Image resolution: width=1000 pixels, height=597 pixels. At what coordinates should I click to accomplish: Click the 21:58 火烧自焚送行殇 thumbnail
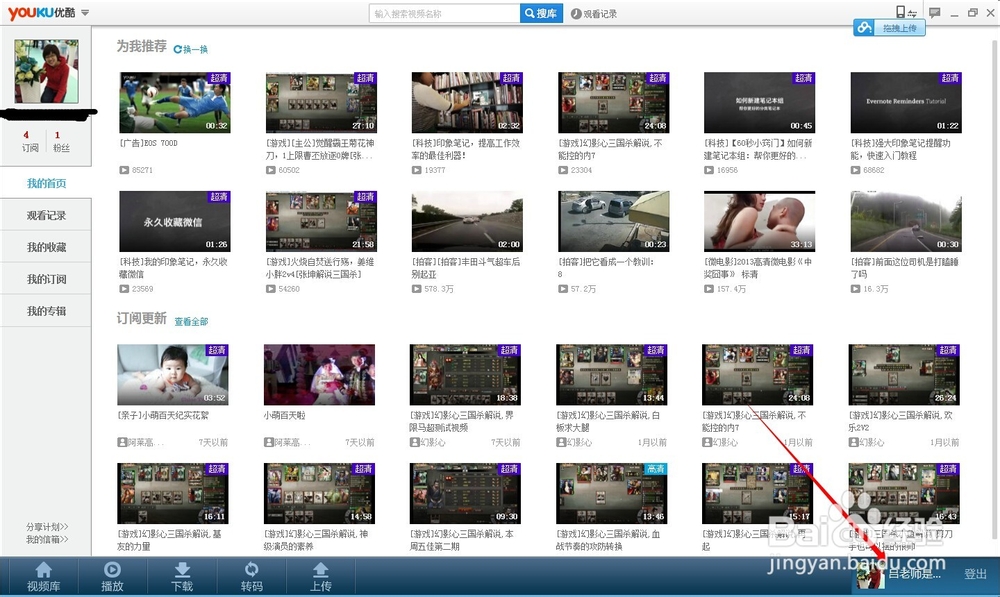click(321, 221)
